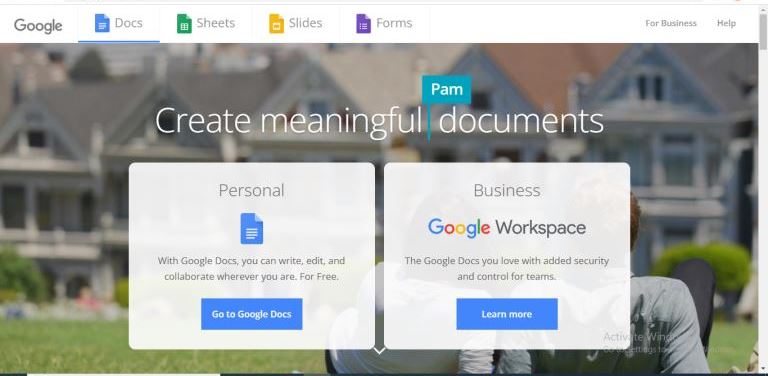This screenshot has height=376, width=768.
Task: Select the Slides tab label
Action: point(306,23)
